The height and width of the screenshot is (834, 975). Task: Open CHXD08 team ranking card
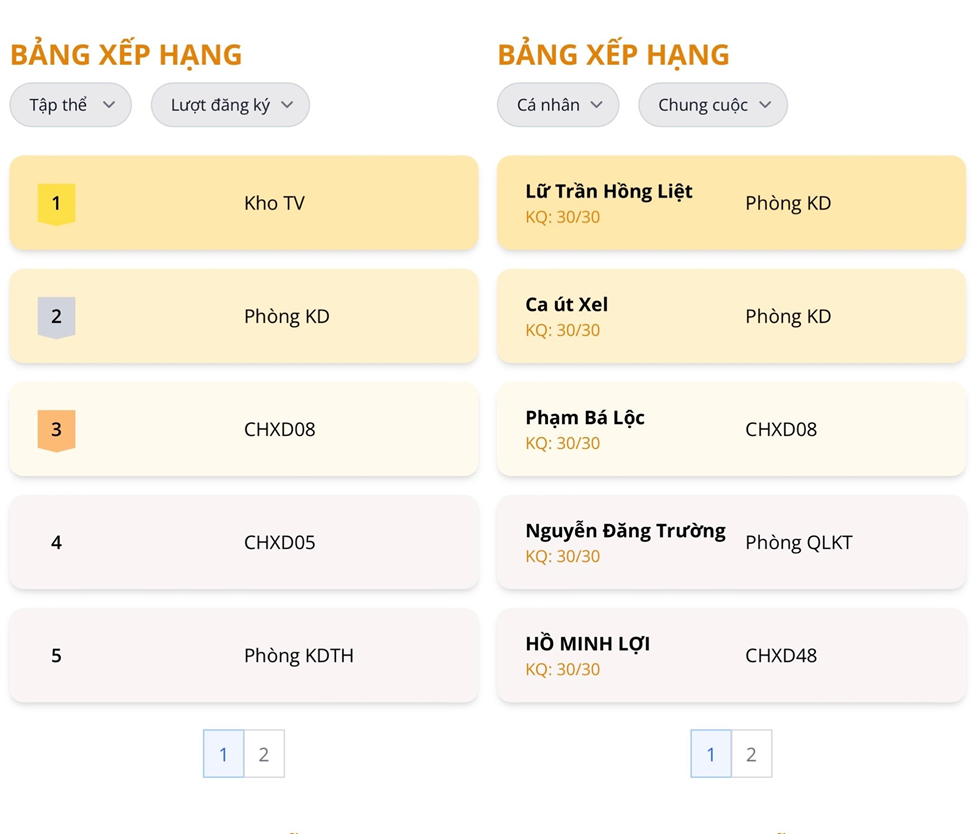pyautogui.click(x=244, y=429)
